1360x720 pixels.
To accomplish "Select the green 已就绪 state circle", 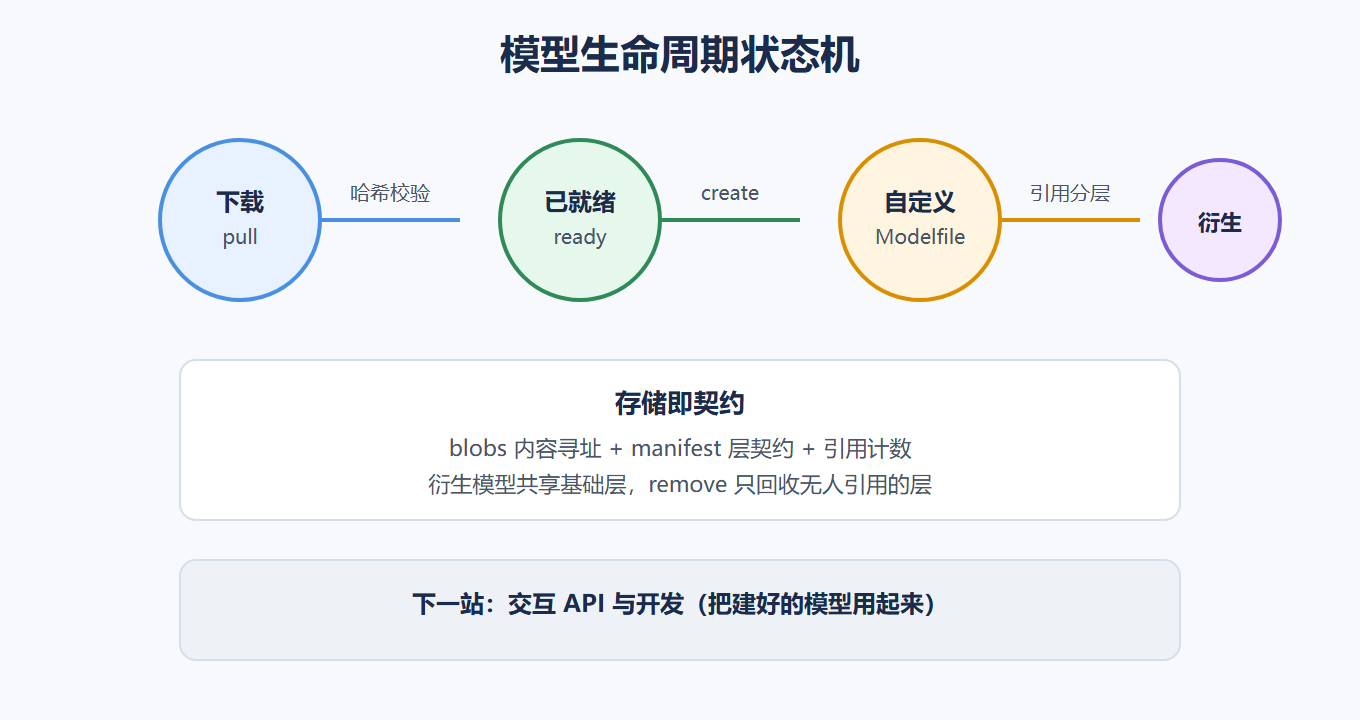I will coord(580,220).
